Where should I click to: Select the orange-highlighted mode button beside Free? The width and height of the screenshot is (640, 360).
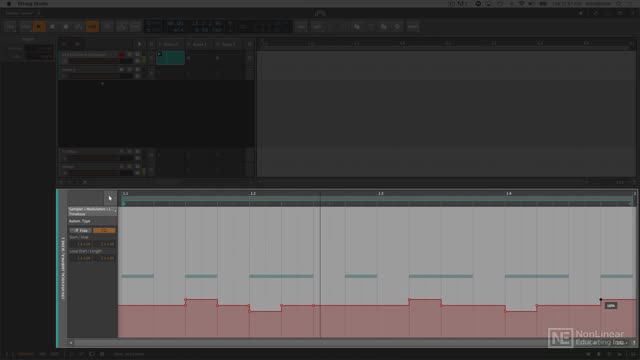click(x=104, y=231)
